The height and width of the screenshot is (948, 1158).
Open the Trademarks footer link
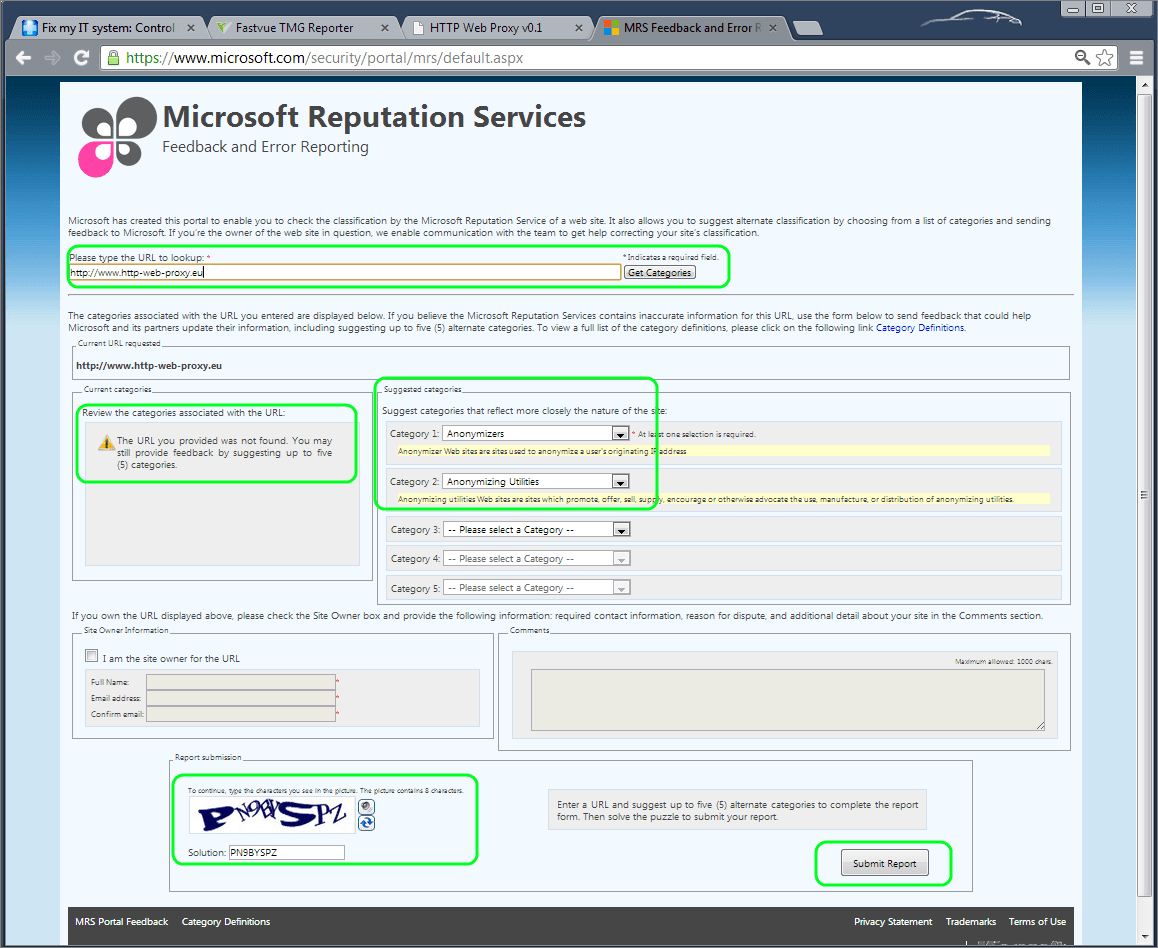tap(970, 921)
